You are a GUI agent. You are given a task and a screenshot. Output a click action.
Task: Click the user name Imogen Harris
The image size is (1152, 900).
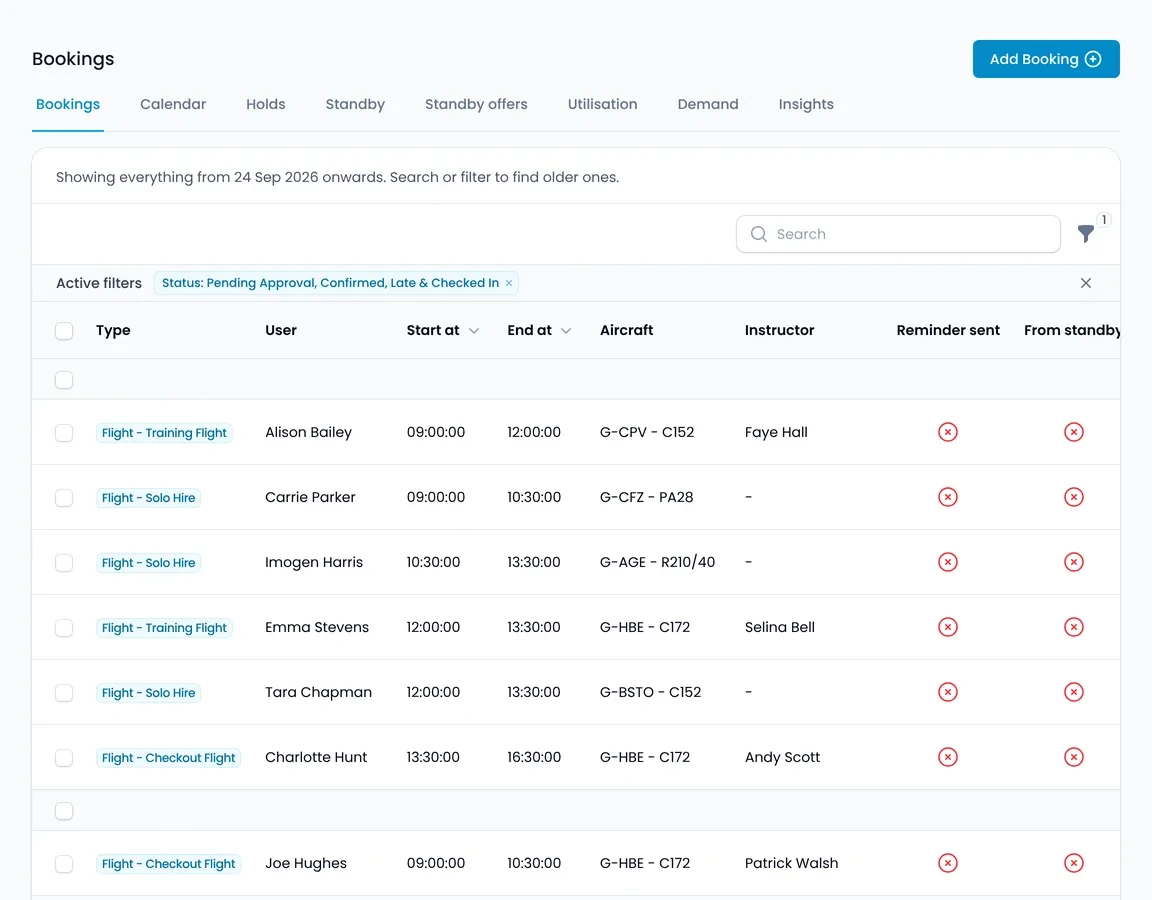tap(314, 562)
